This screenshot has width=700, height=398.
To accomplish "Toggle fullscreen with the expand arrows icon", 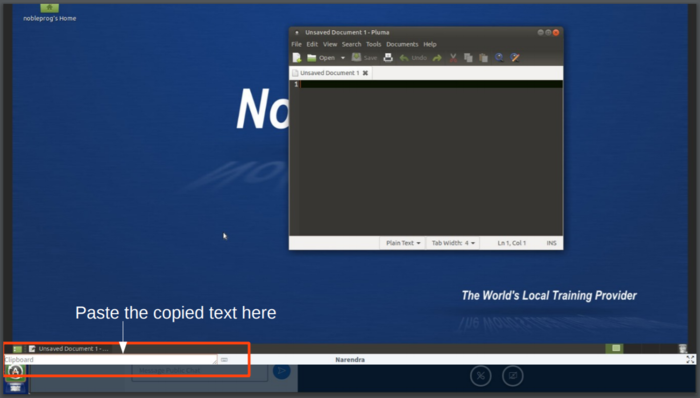I will (690, 360).
